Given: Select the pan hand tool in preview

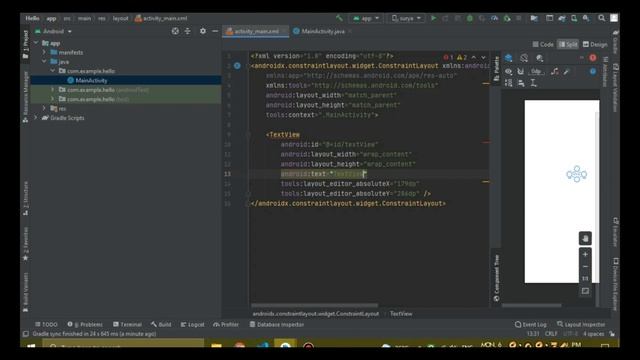Looking at the screenshot, I should pyautogui.click(x=585, y=238).
